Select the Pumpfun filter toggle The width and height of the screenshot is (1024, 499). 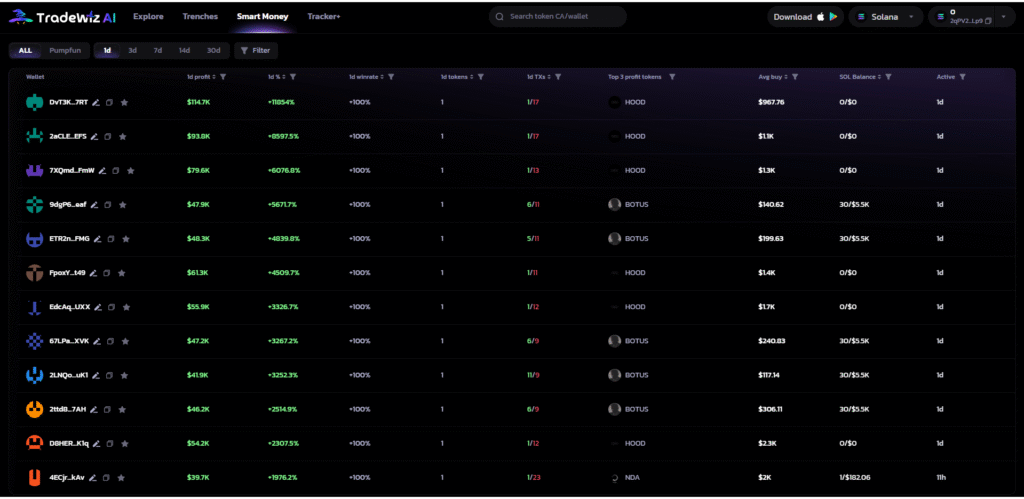(x=65, y=50)
